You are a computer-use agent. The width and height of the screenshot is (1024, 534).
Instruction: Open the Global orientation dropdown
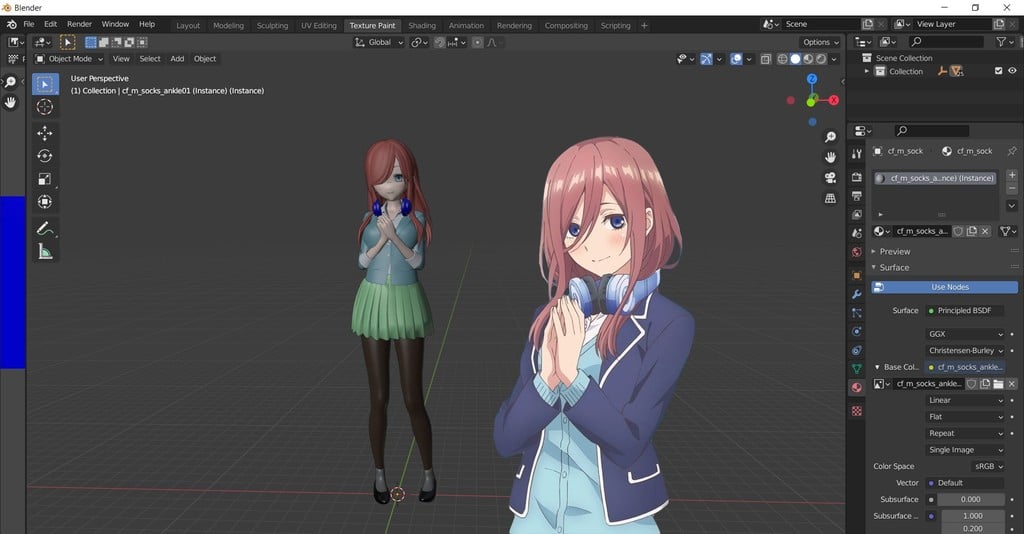379,42
